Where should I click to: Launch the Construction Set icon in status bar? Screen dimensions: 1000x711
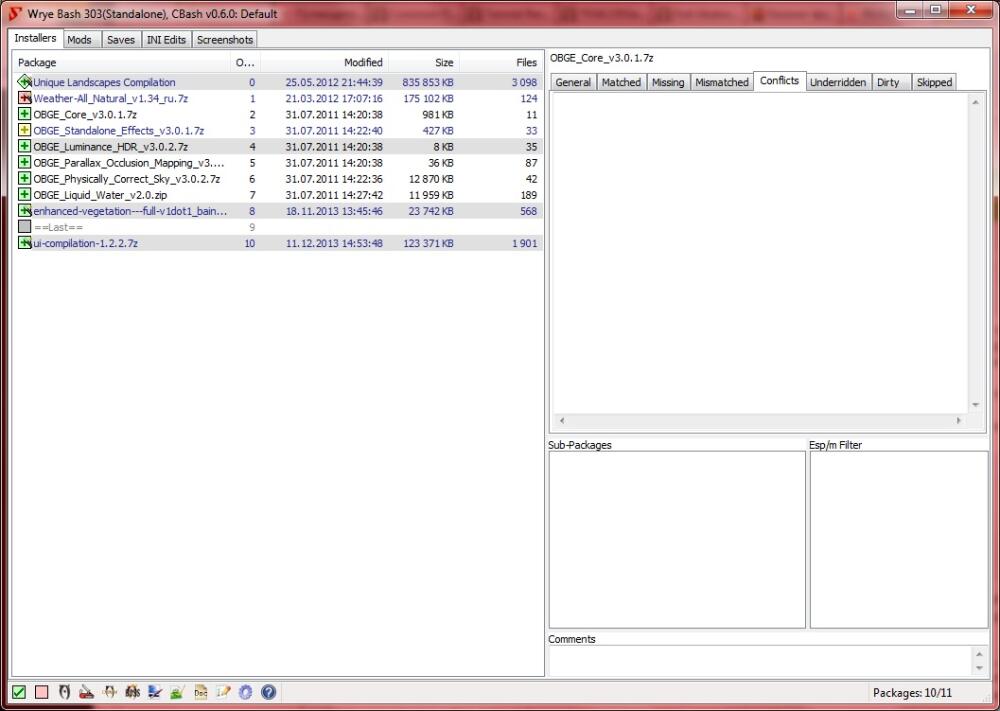[x=110, y=692]
